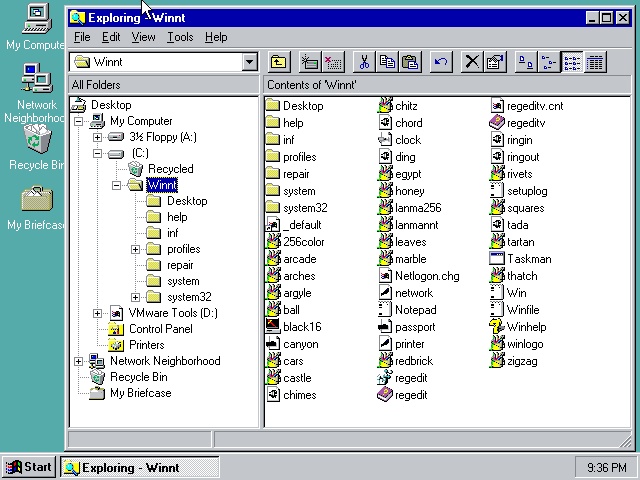Select the Notepad file in contents list
Image resolution: width=640 pixels, height=480 pixels.
tap(415, 310)
